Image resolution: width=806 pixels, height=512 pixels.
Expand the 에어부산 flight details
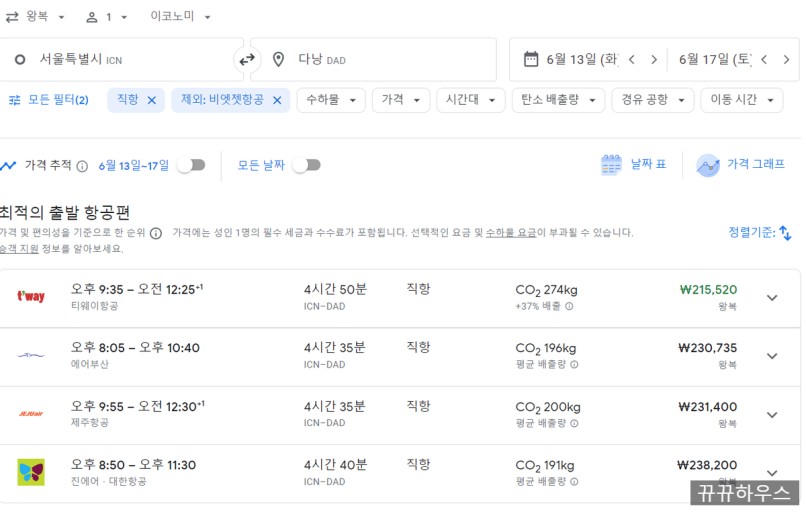pos(772,356)
